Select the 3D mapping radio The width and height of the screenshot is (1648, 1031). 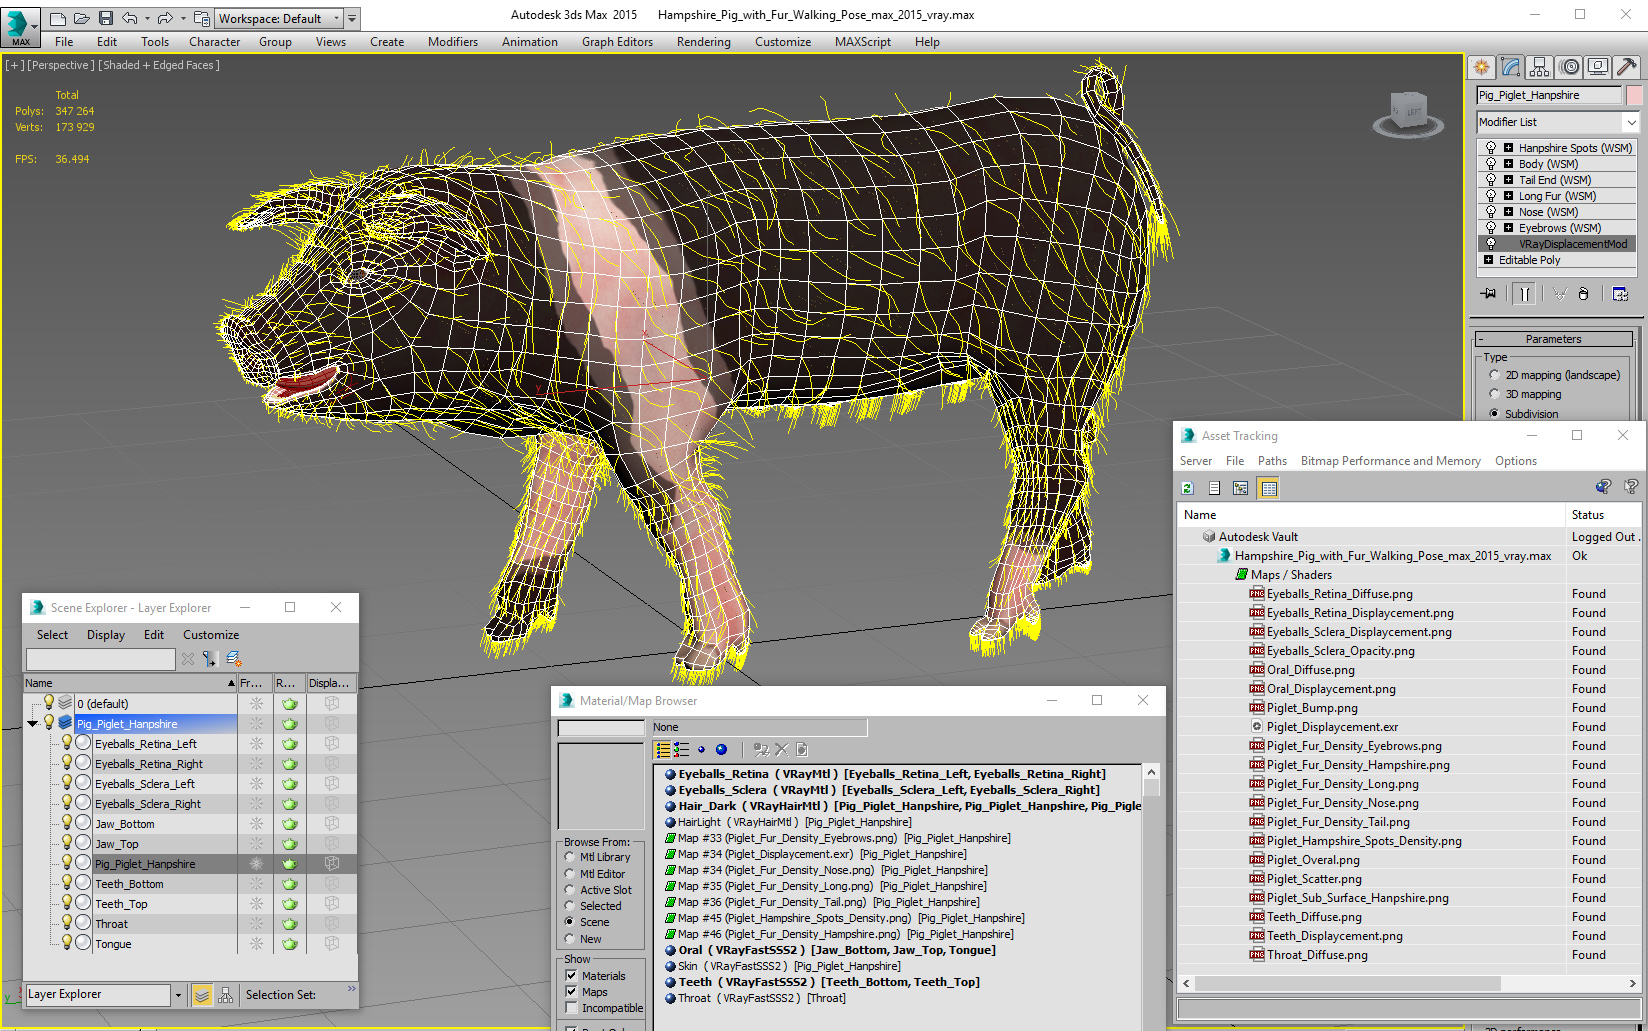(x=1495, y=394)
